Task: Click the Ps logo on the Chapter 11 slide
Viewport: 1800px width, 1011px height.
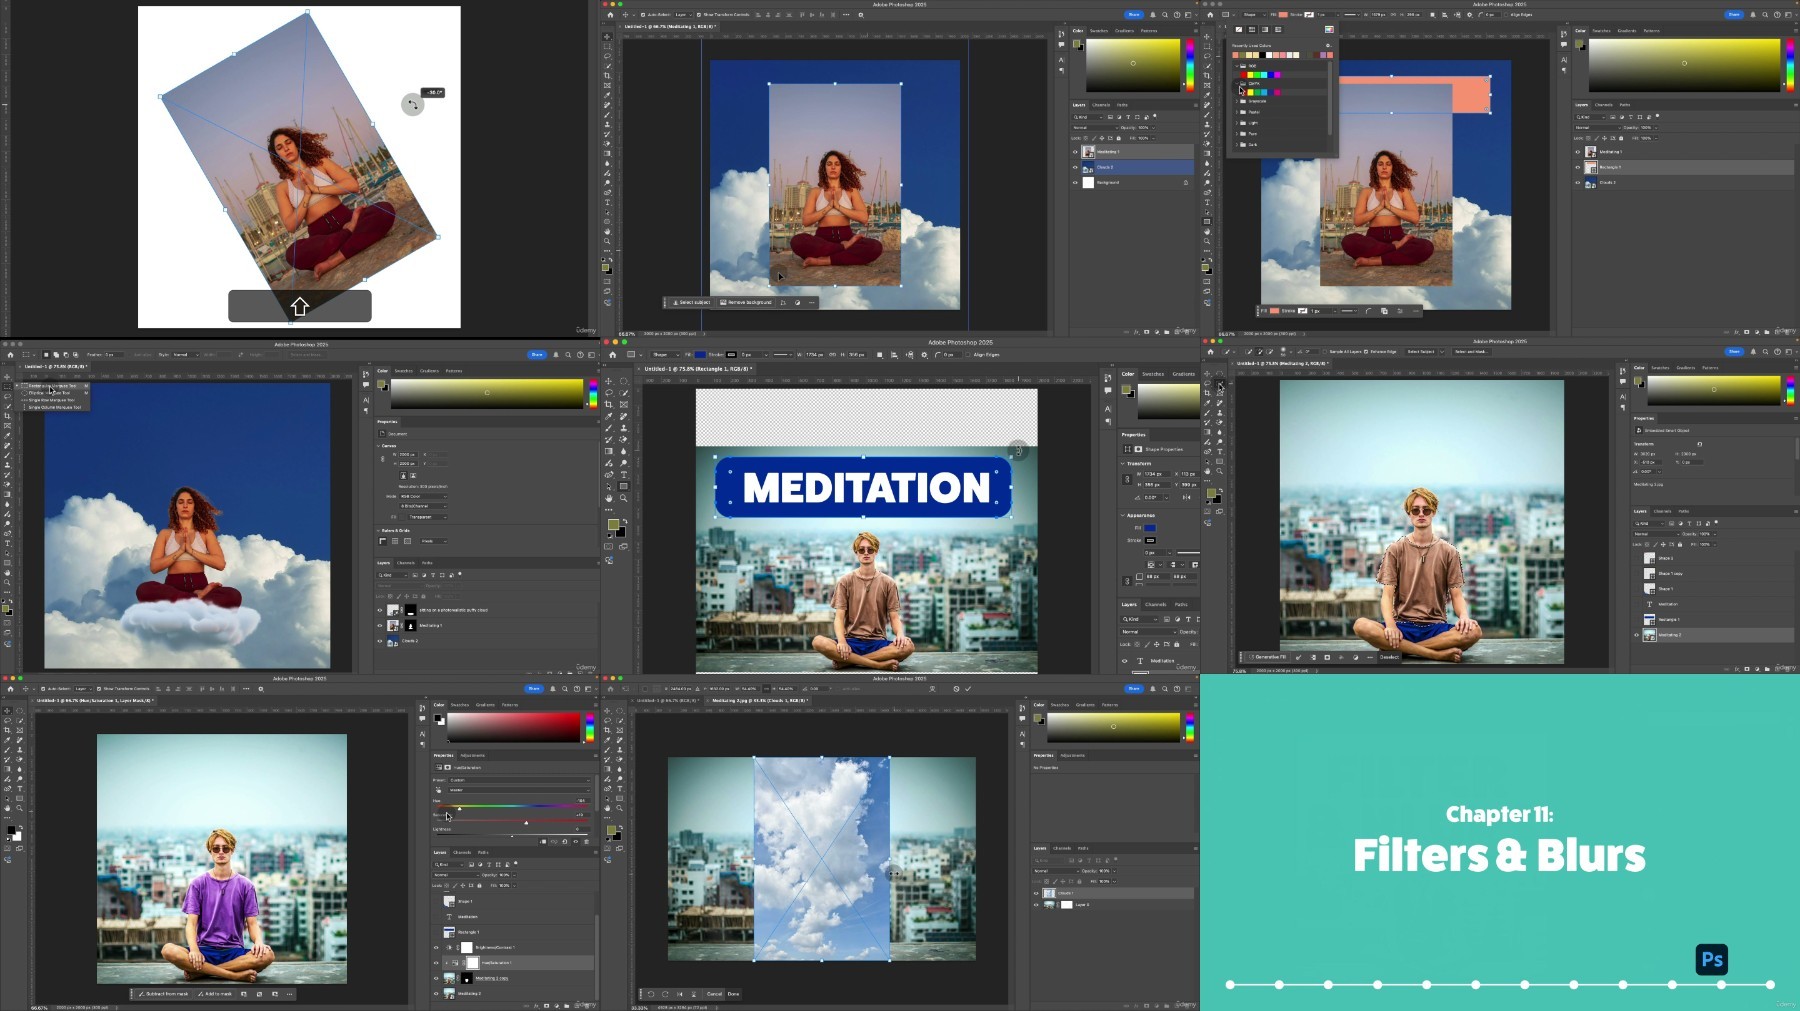Action: point(1712,960)
